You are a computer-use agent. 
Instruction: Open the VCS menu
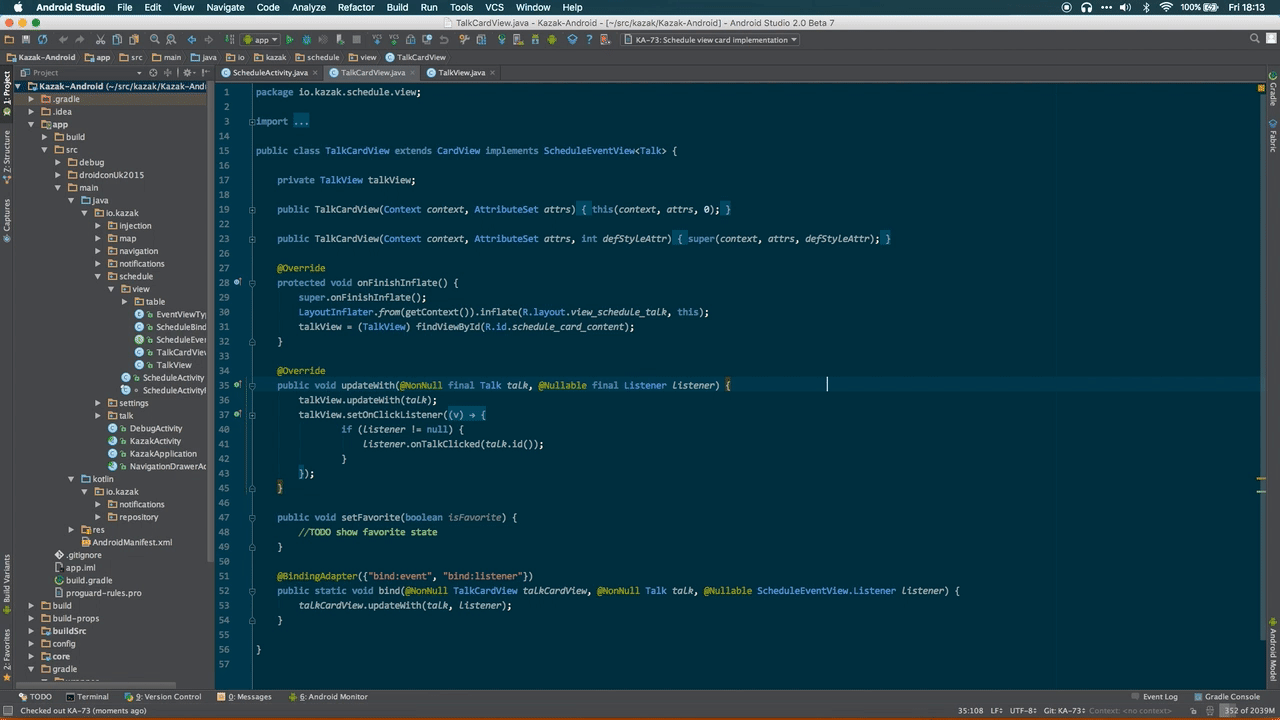coord(494,7)
